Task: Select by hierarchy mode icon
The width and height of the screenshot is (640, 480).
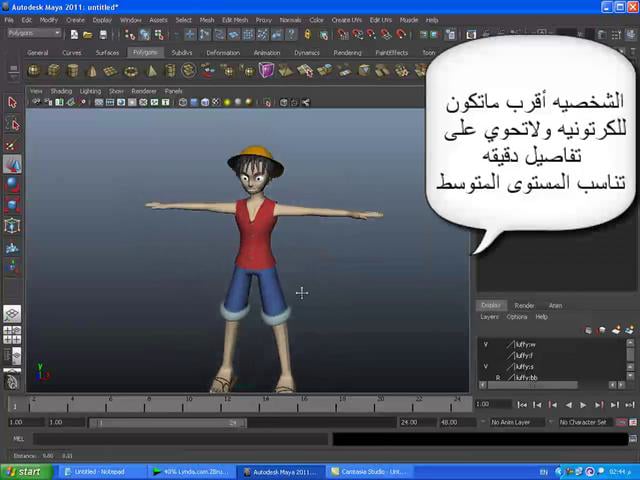Action: 130,35
